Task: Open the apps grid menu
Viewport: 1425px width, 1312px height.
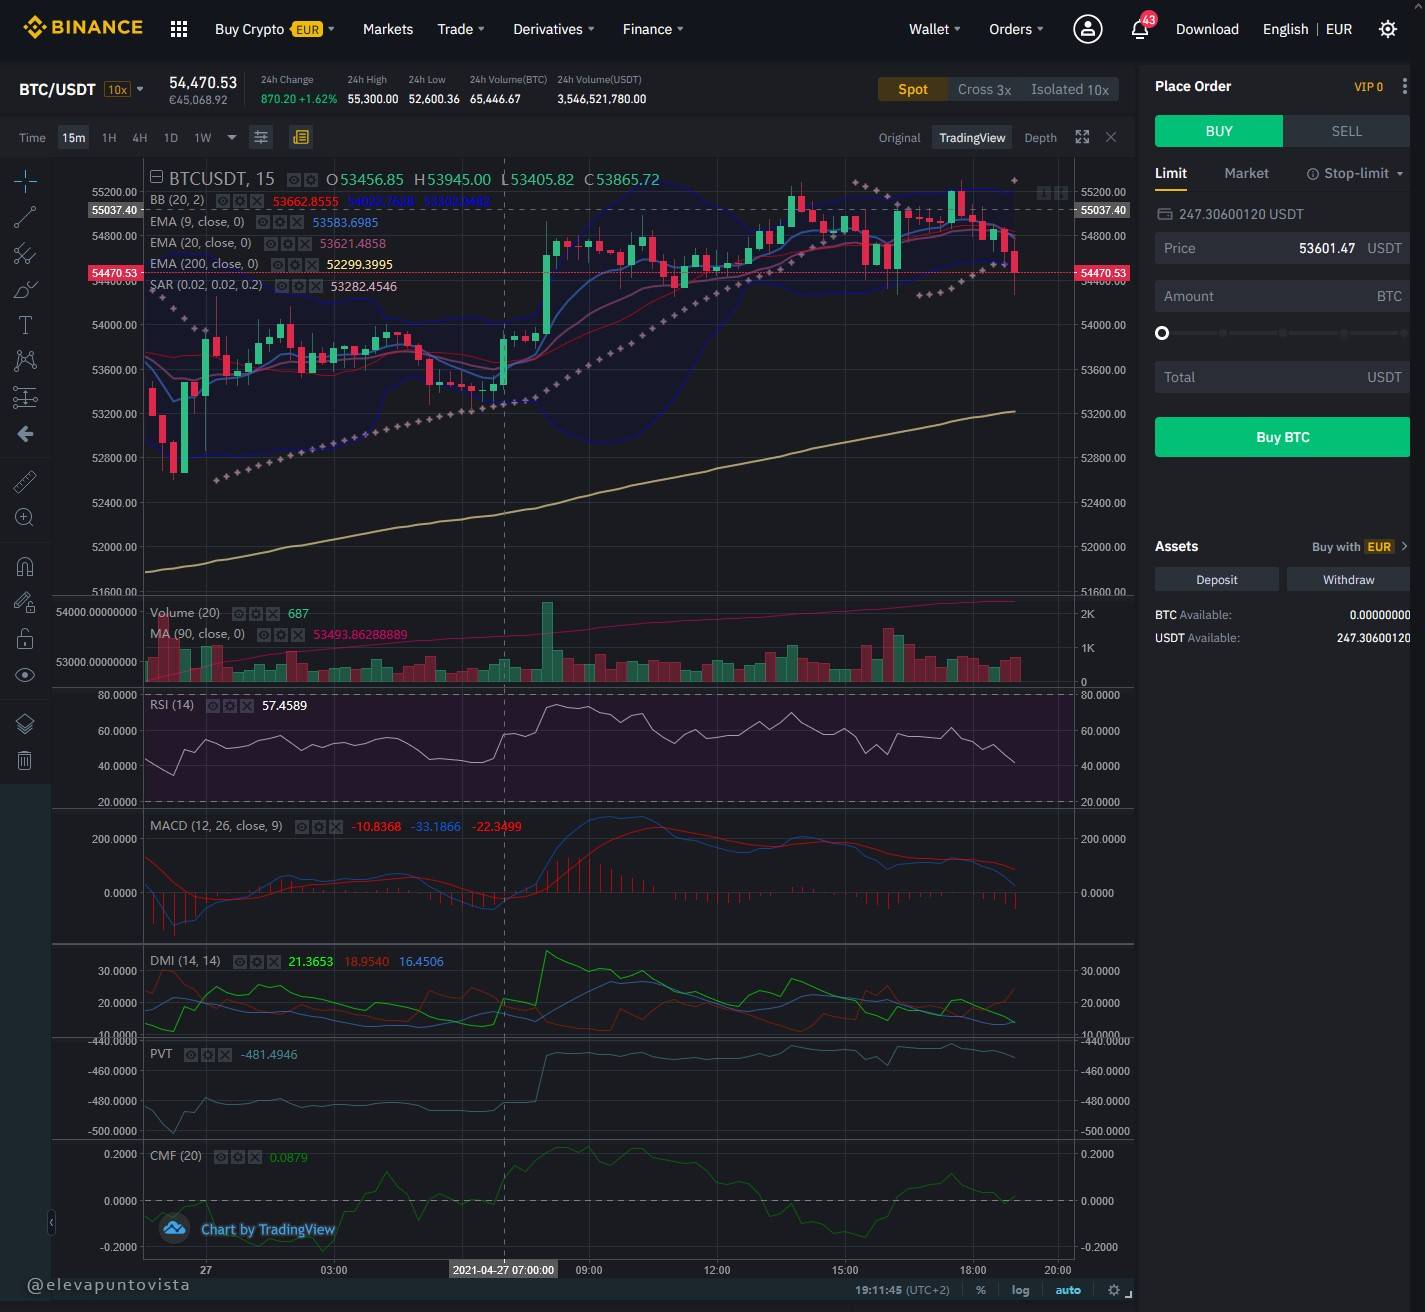Action: [x=179, y=29]
